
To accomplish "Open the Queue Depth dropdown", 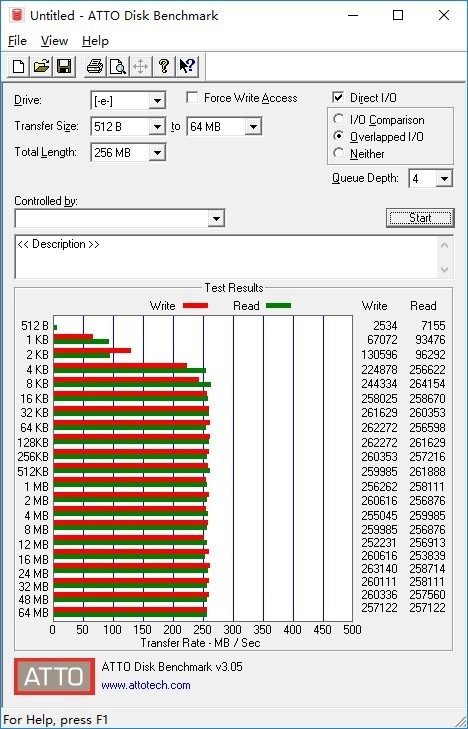I will coord(444,179).
